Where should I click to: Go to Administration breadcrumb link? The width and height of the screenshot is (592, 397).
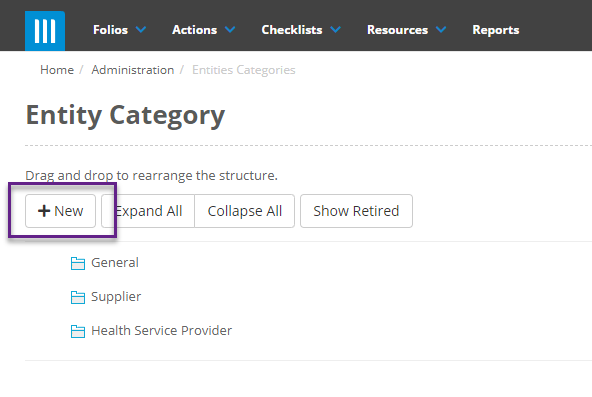point(133,70)
